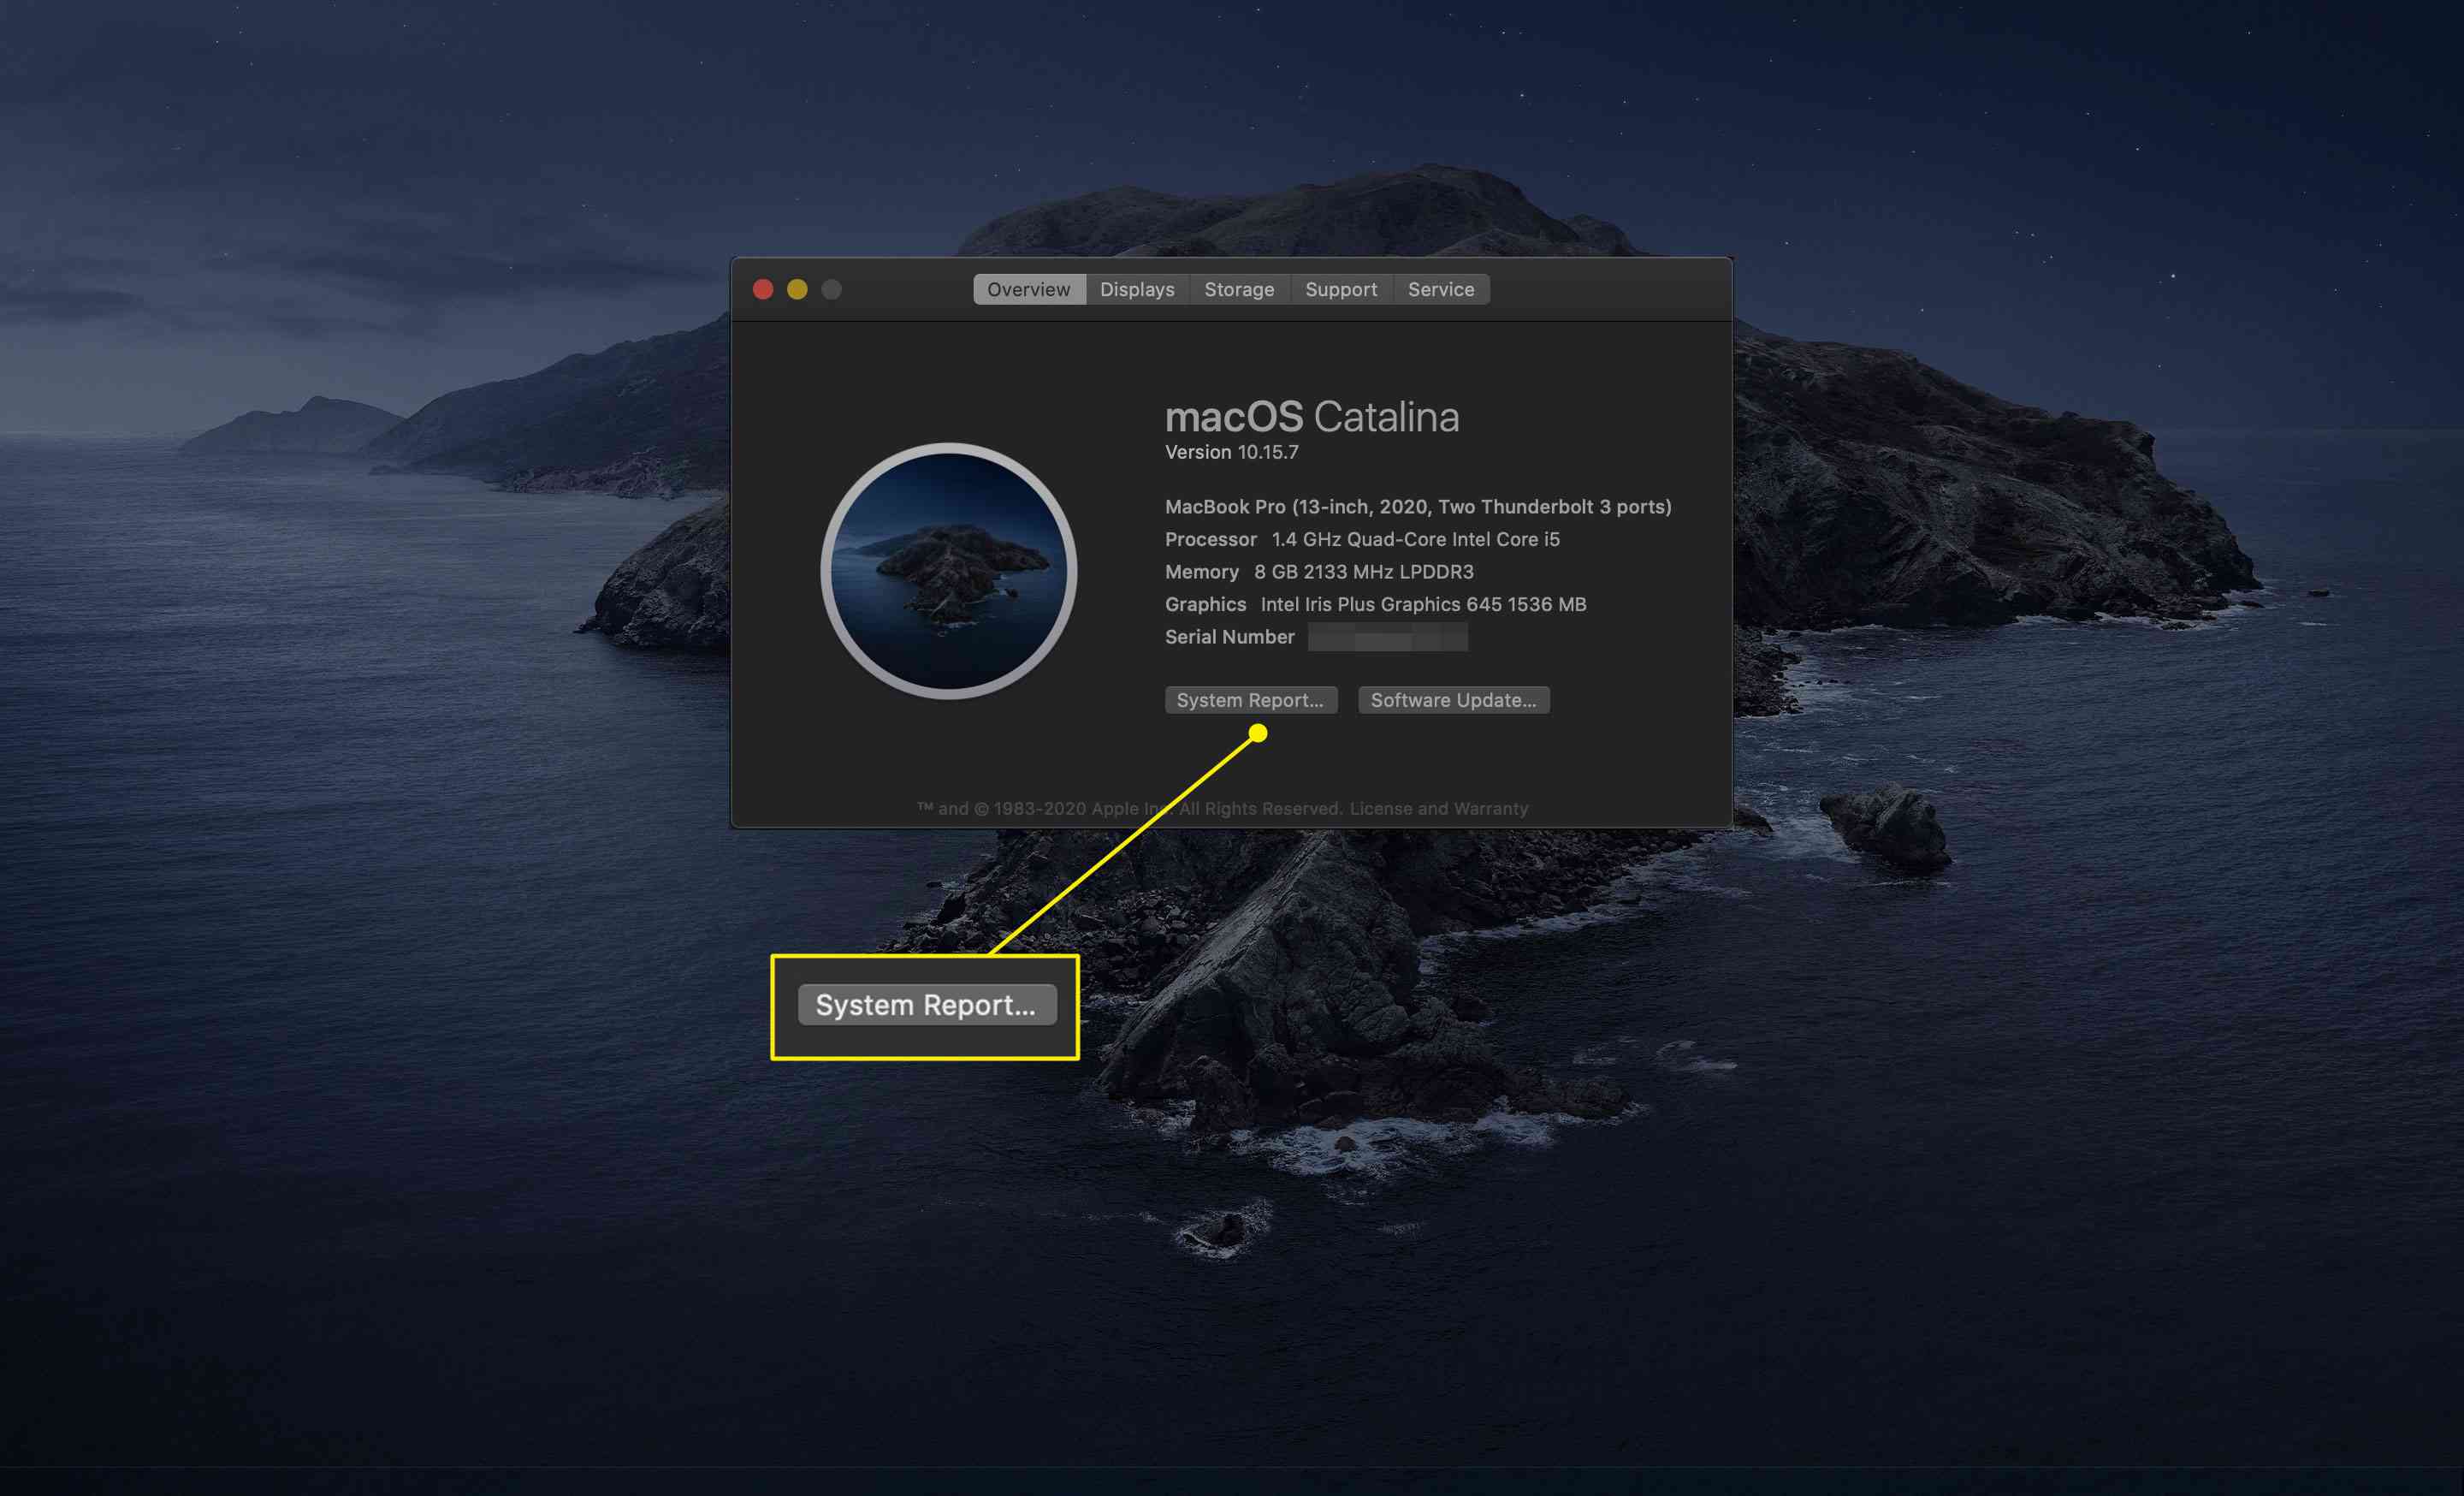Click the Processor 1.4 GHz Quad-Core line
The width and height of the screenshot is (2464, 1496).
tap(1362, 539)
